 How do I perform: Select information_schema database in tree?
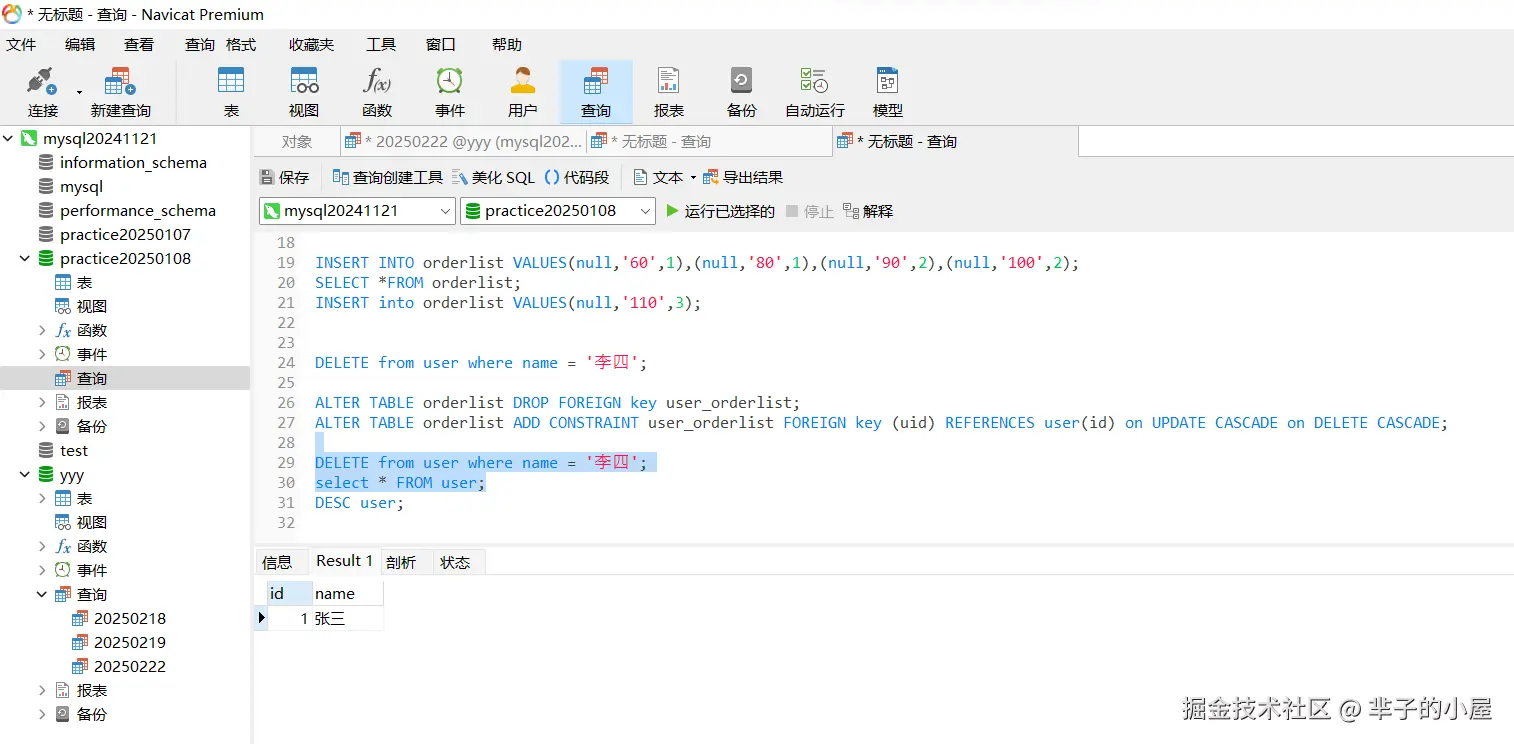click(133, 163)
